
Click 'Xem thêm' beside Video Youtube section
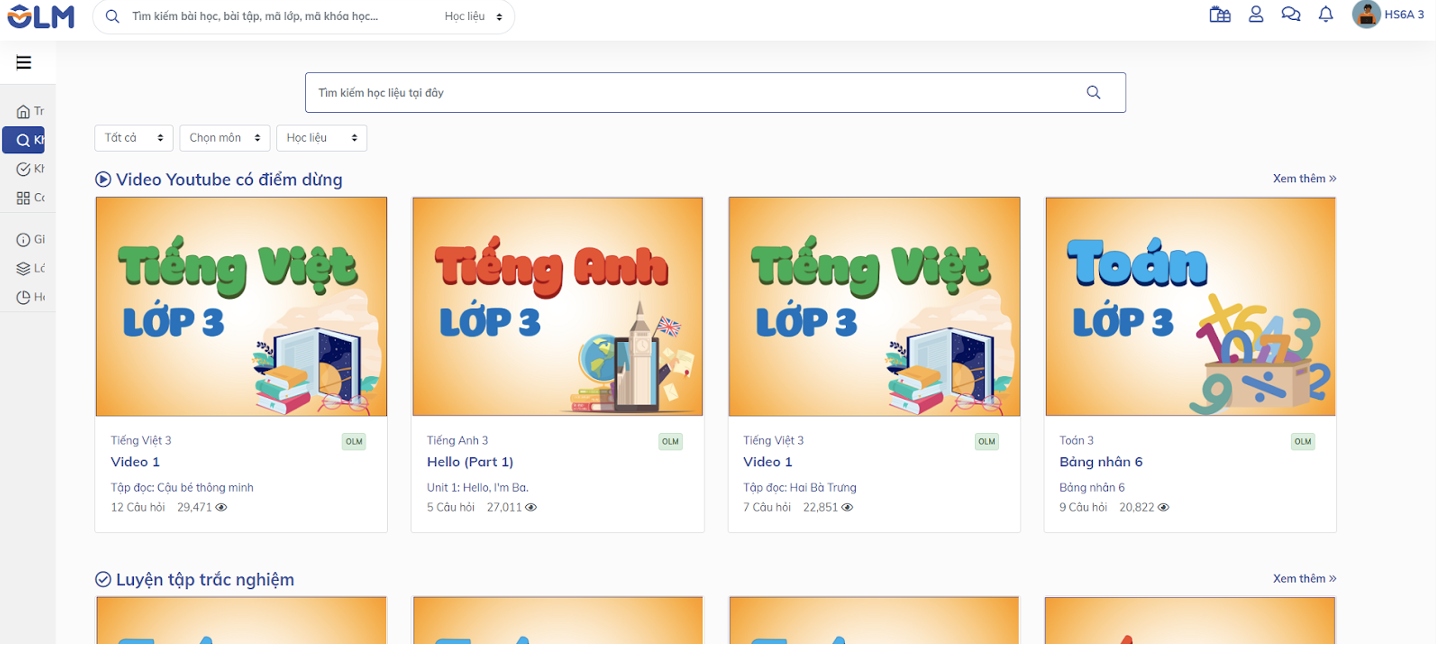(x=1304, y=179)
